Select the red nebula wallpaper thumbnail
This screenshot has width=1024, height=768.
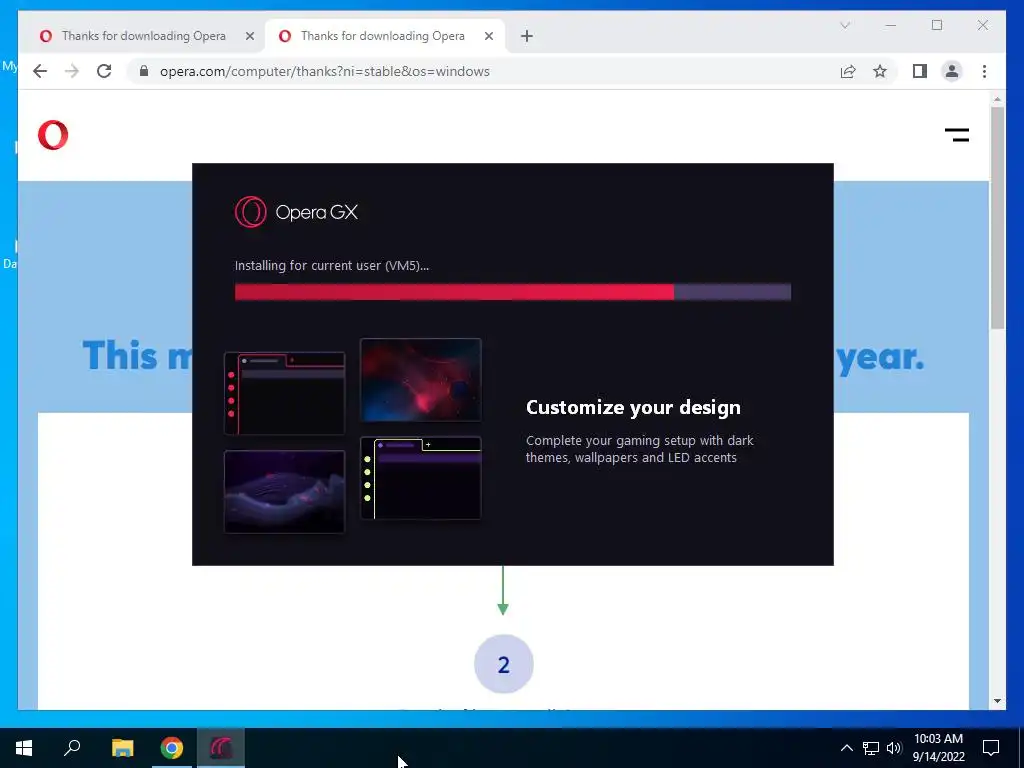(x=421, y=380)
